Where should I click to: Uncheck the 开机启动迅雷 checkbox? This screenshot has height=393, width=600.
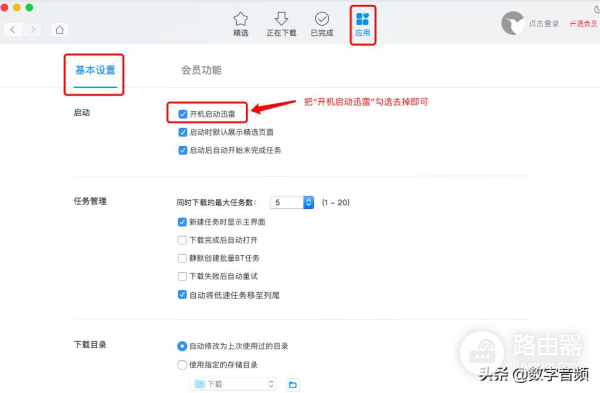183,114
